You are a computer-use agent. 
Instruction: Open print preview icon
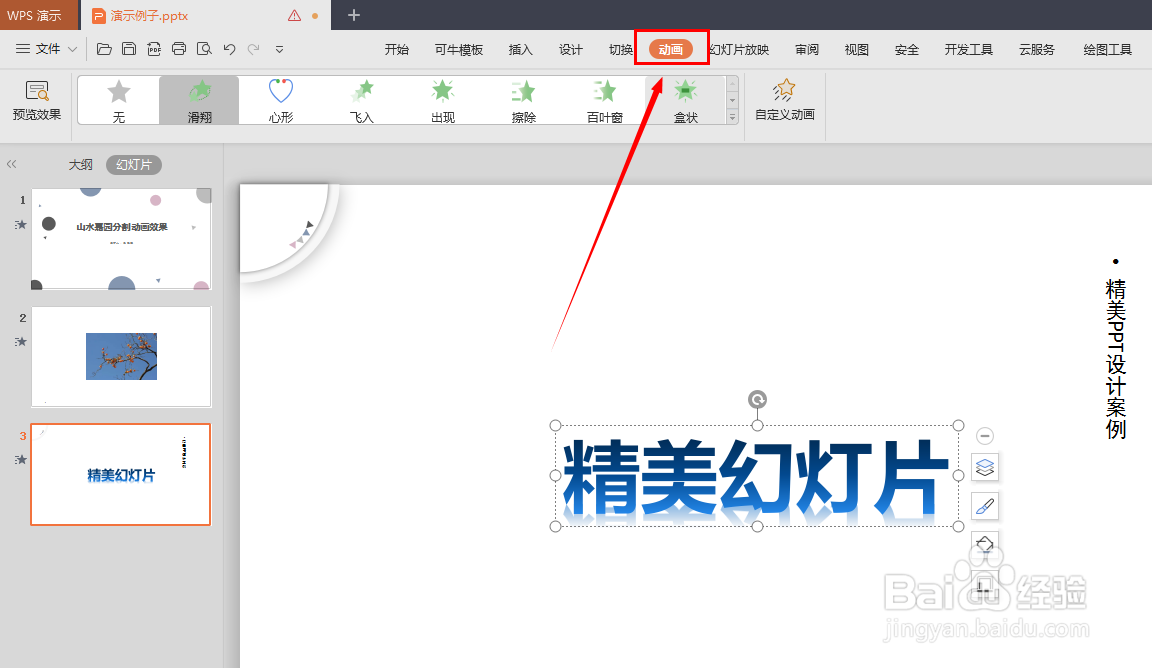coord(204,49)
